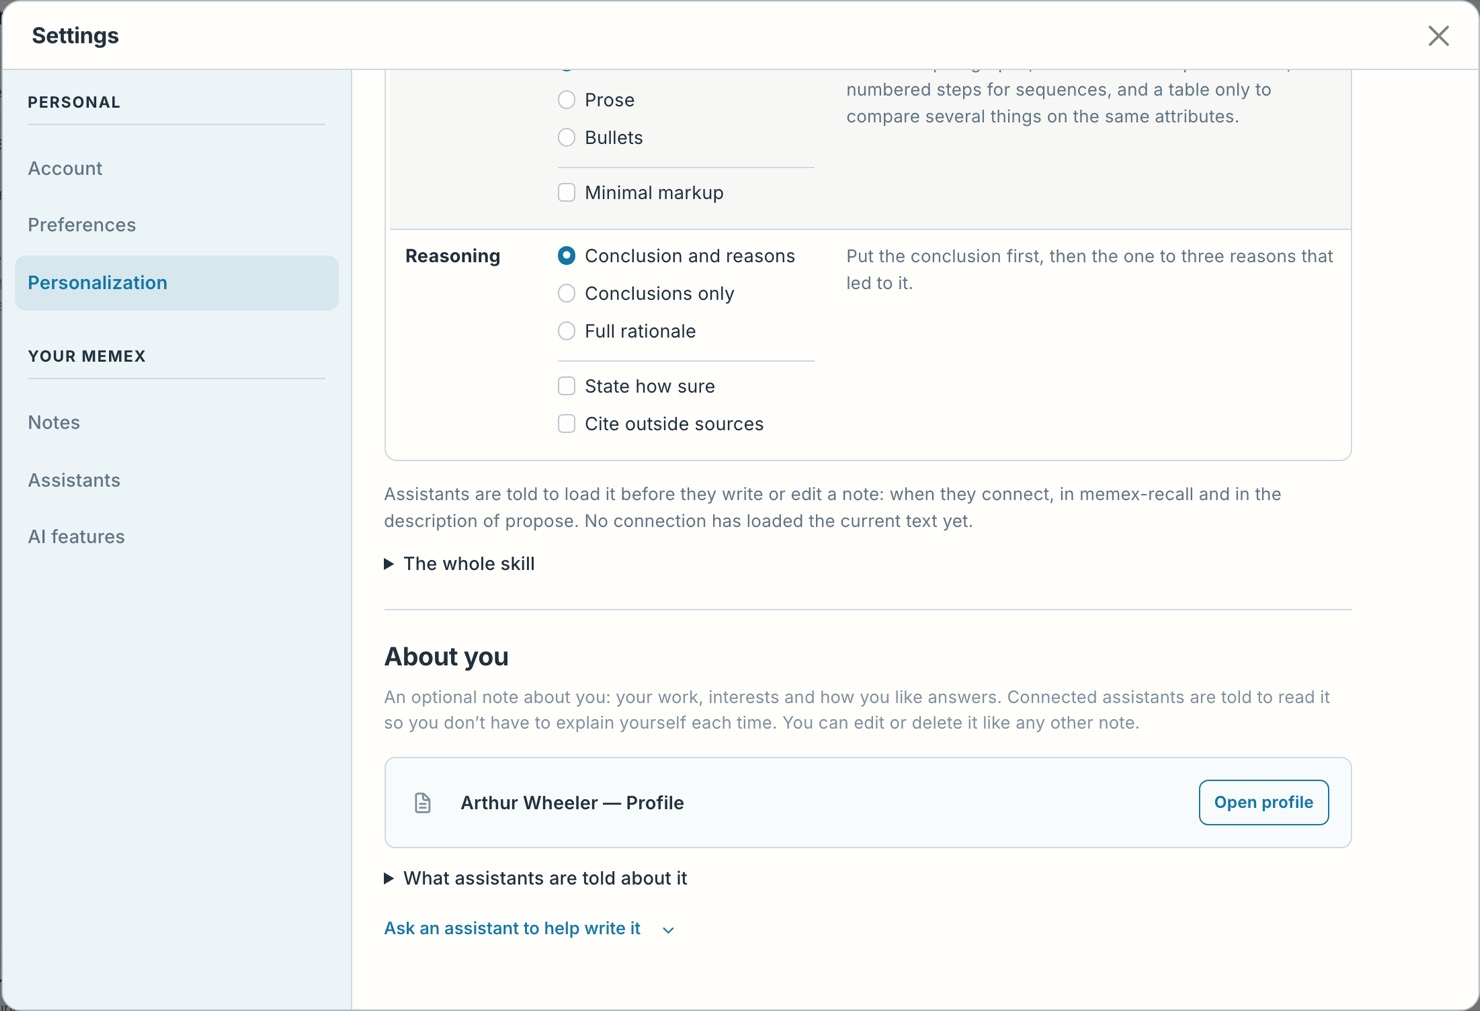Select the Prose radio option
The image size is (1480, 1011).
click(x=566, y=100)
